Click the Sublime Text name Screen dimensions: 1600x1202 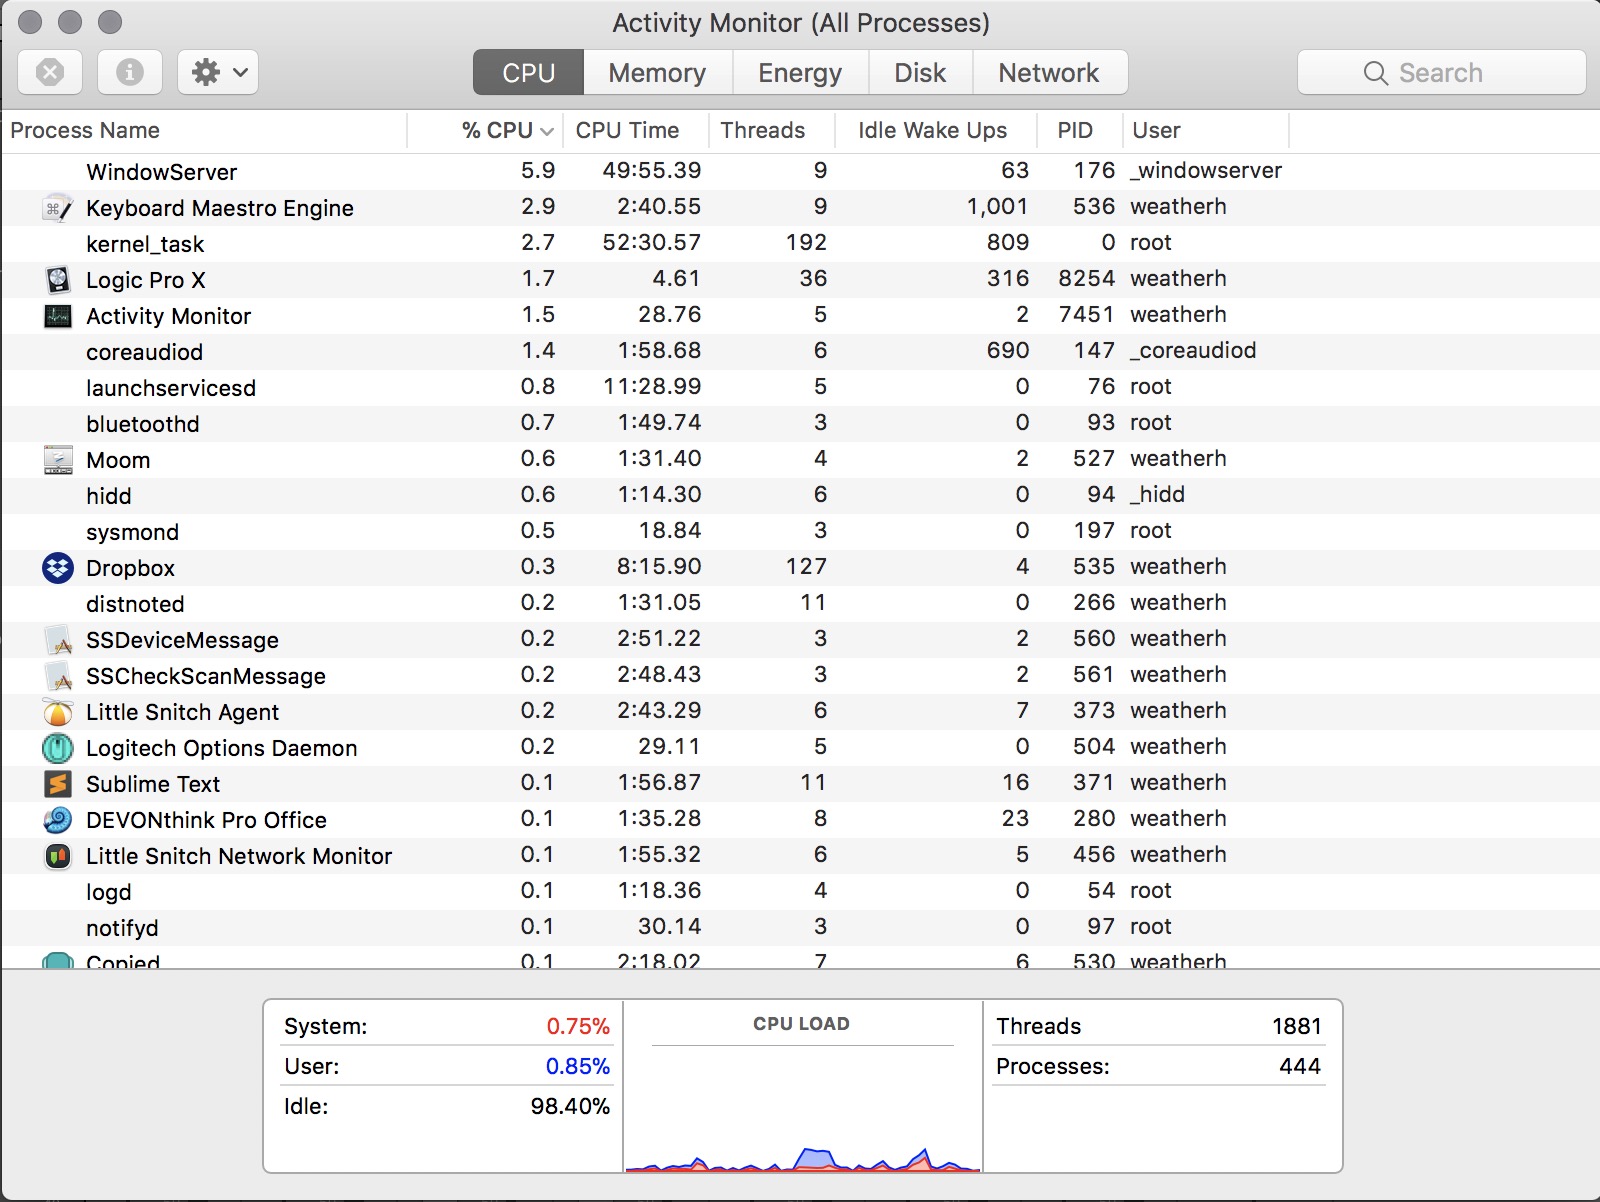click(153, 784)
